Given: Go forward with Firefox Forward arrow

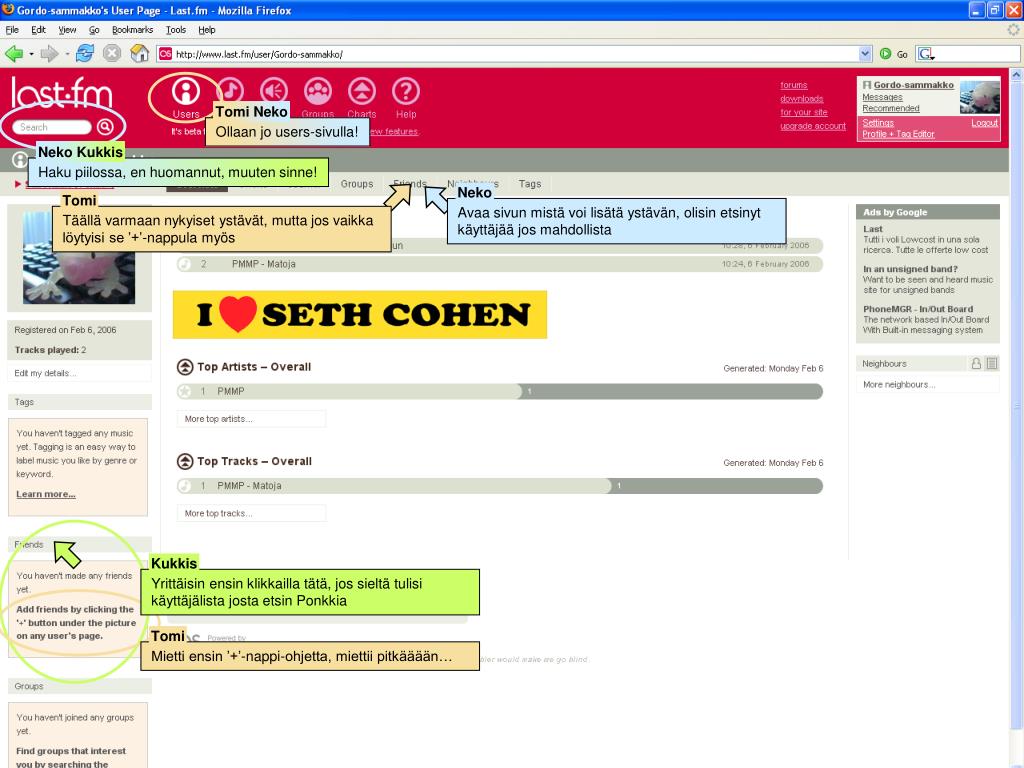Looking at the screenshot, I should pyautogui.click(x=50, y=54).
